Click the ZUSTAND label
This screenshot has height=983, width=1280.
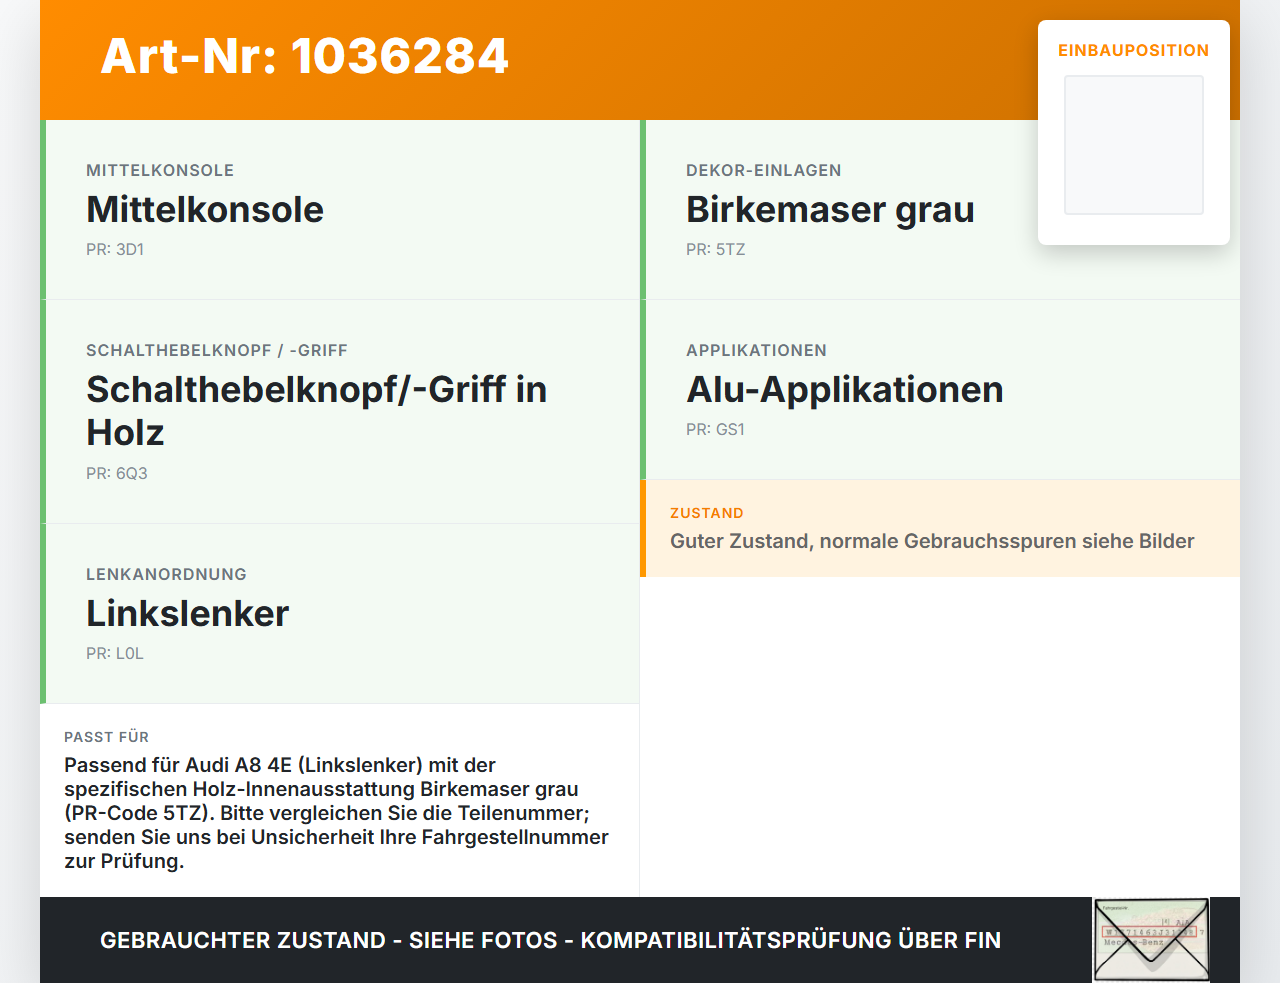pyautogui.click(x=707, y=513)
